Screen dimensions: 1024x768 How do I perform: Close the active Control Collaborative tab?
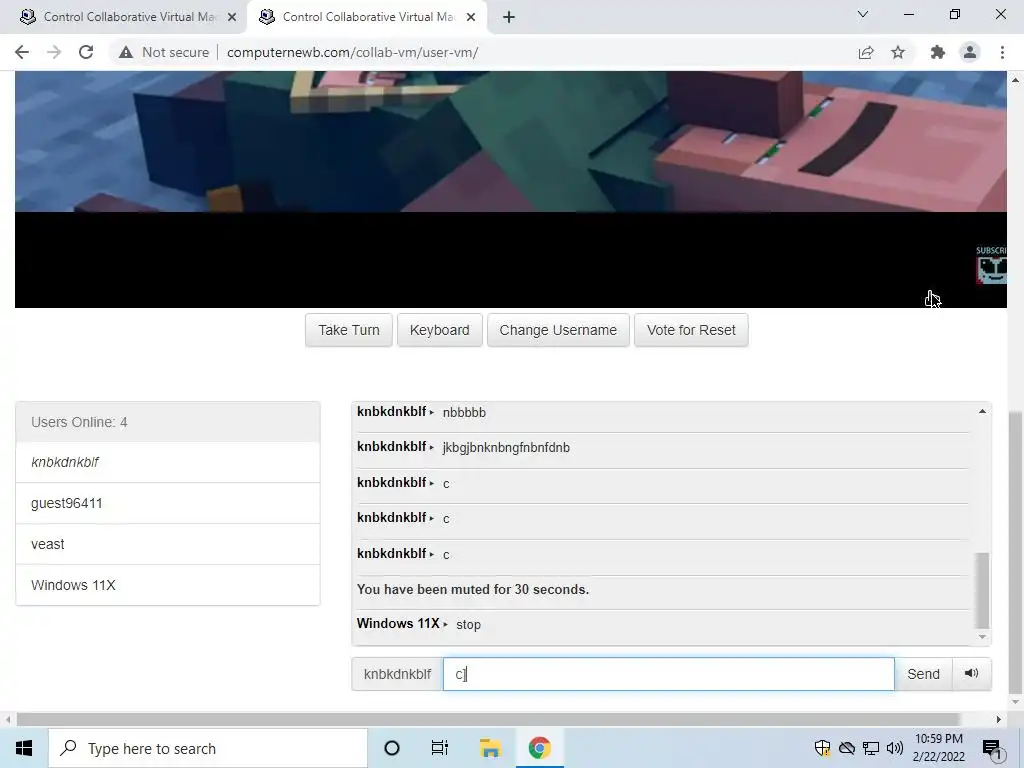pyautogui.click(x=471, y=17)
